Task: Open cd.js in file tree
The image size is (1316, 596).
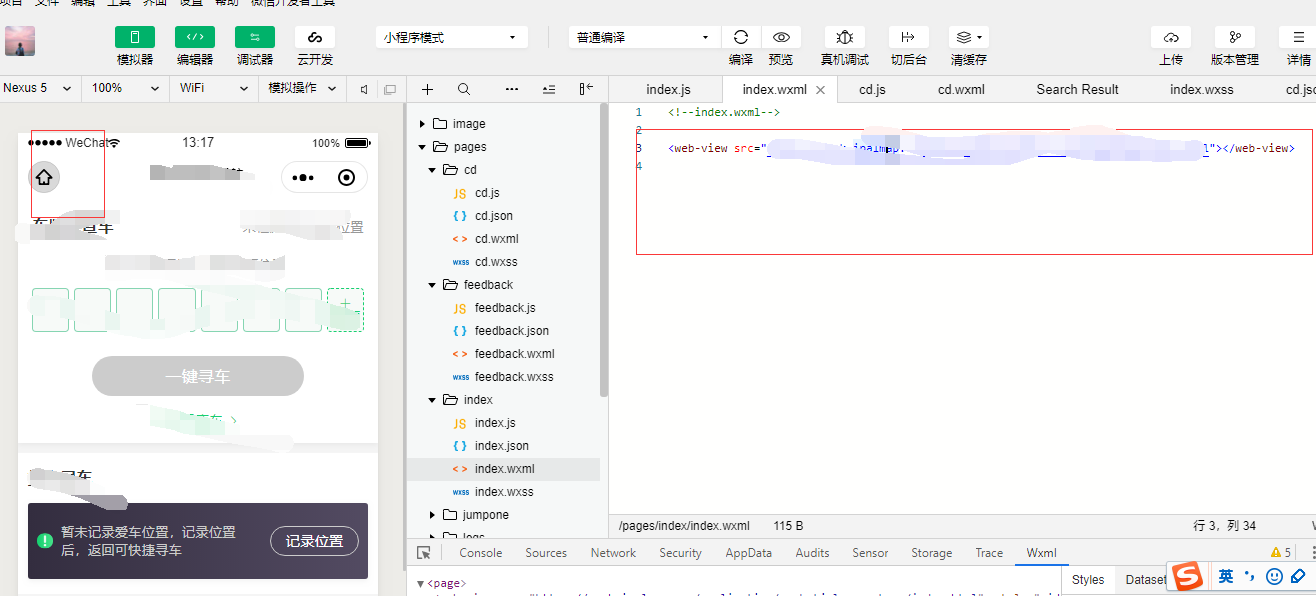Action: pyautogui.click(x=487, y=193)
